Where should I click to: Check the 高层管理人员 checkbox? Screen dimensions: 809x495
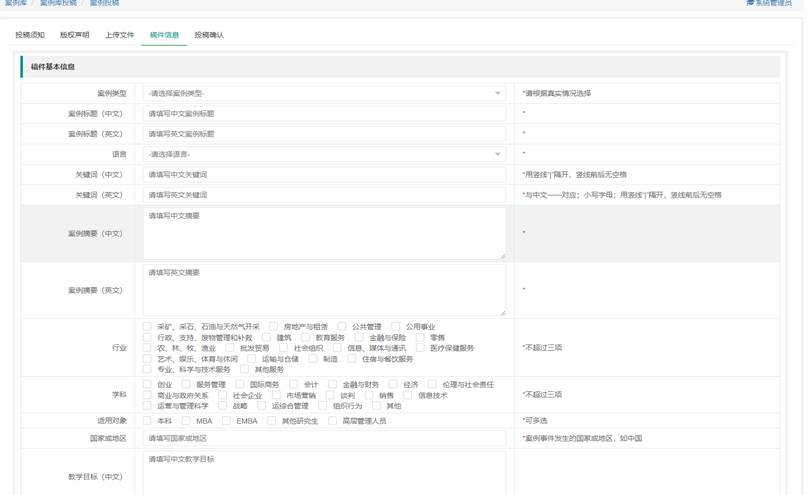(332, 421)
